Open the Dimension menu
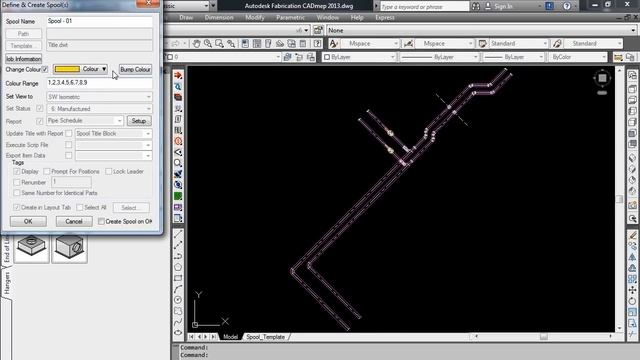The height and width of the screenshot is (360, 640). click(219, 18)
